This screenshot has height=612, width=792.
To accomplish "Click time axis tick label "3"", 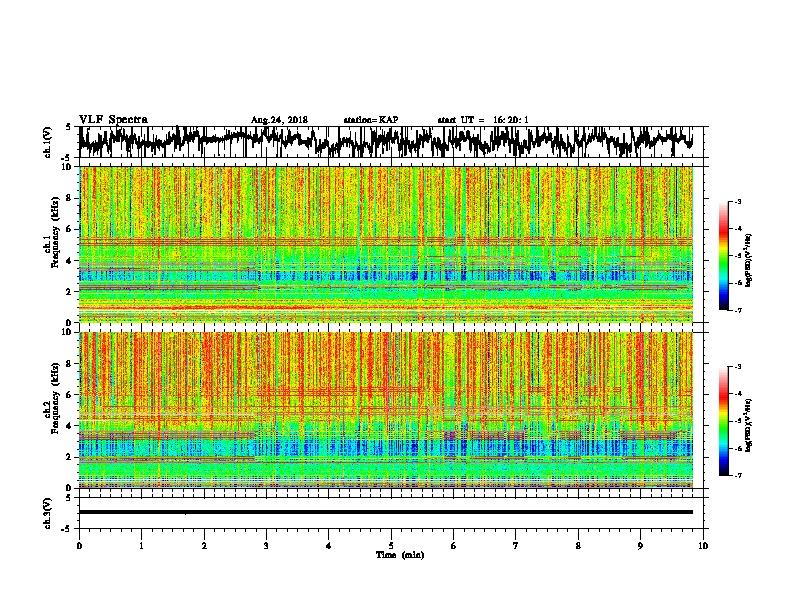I will point(266,546).
